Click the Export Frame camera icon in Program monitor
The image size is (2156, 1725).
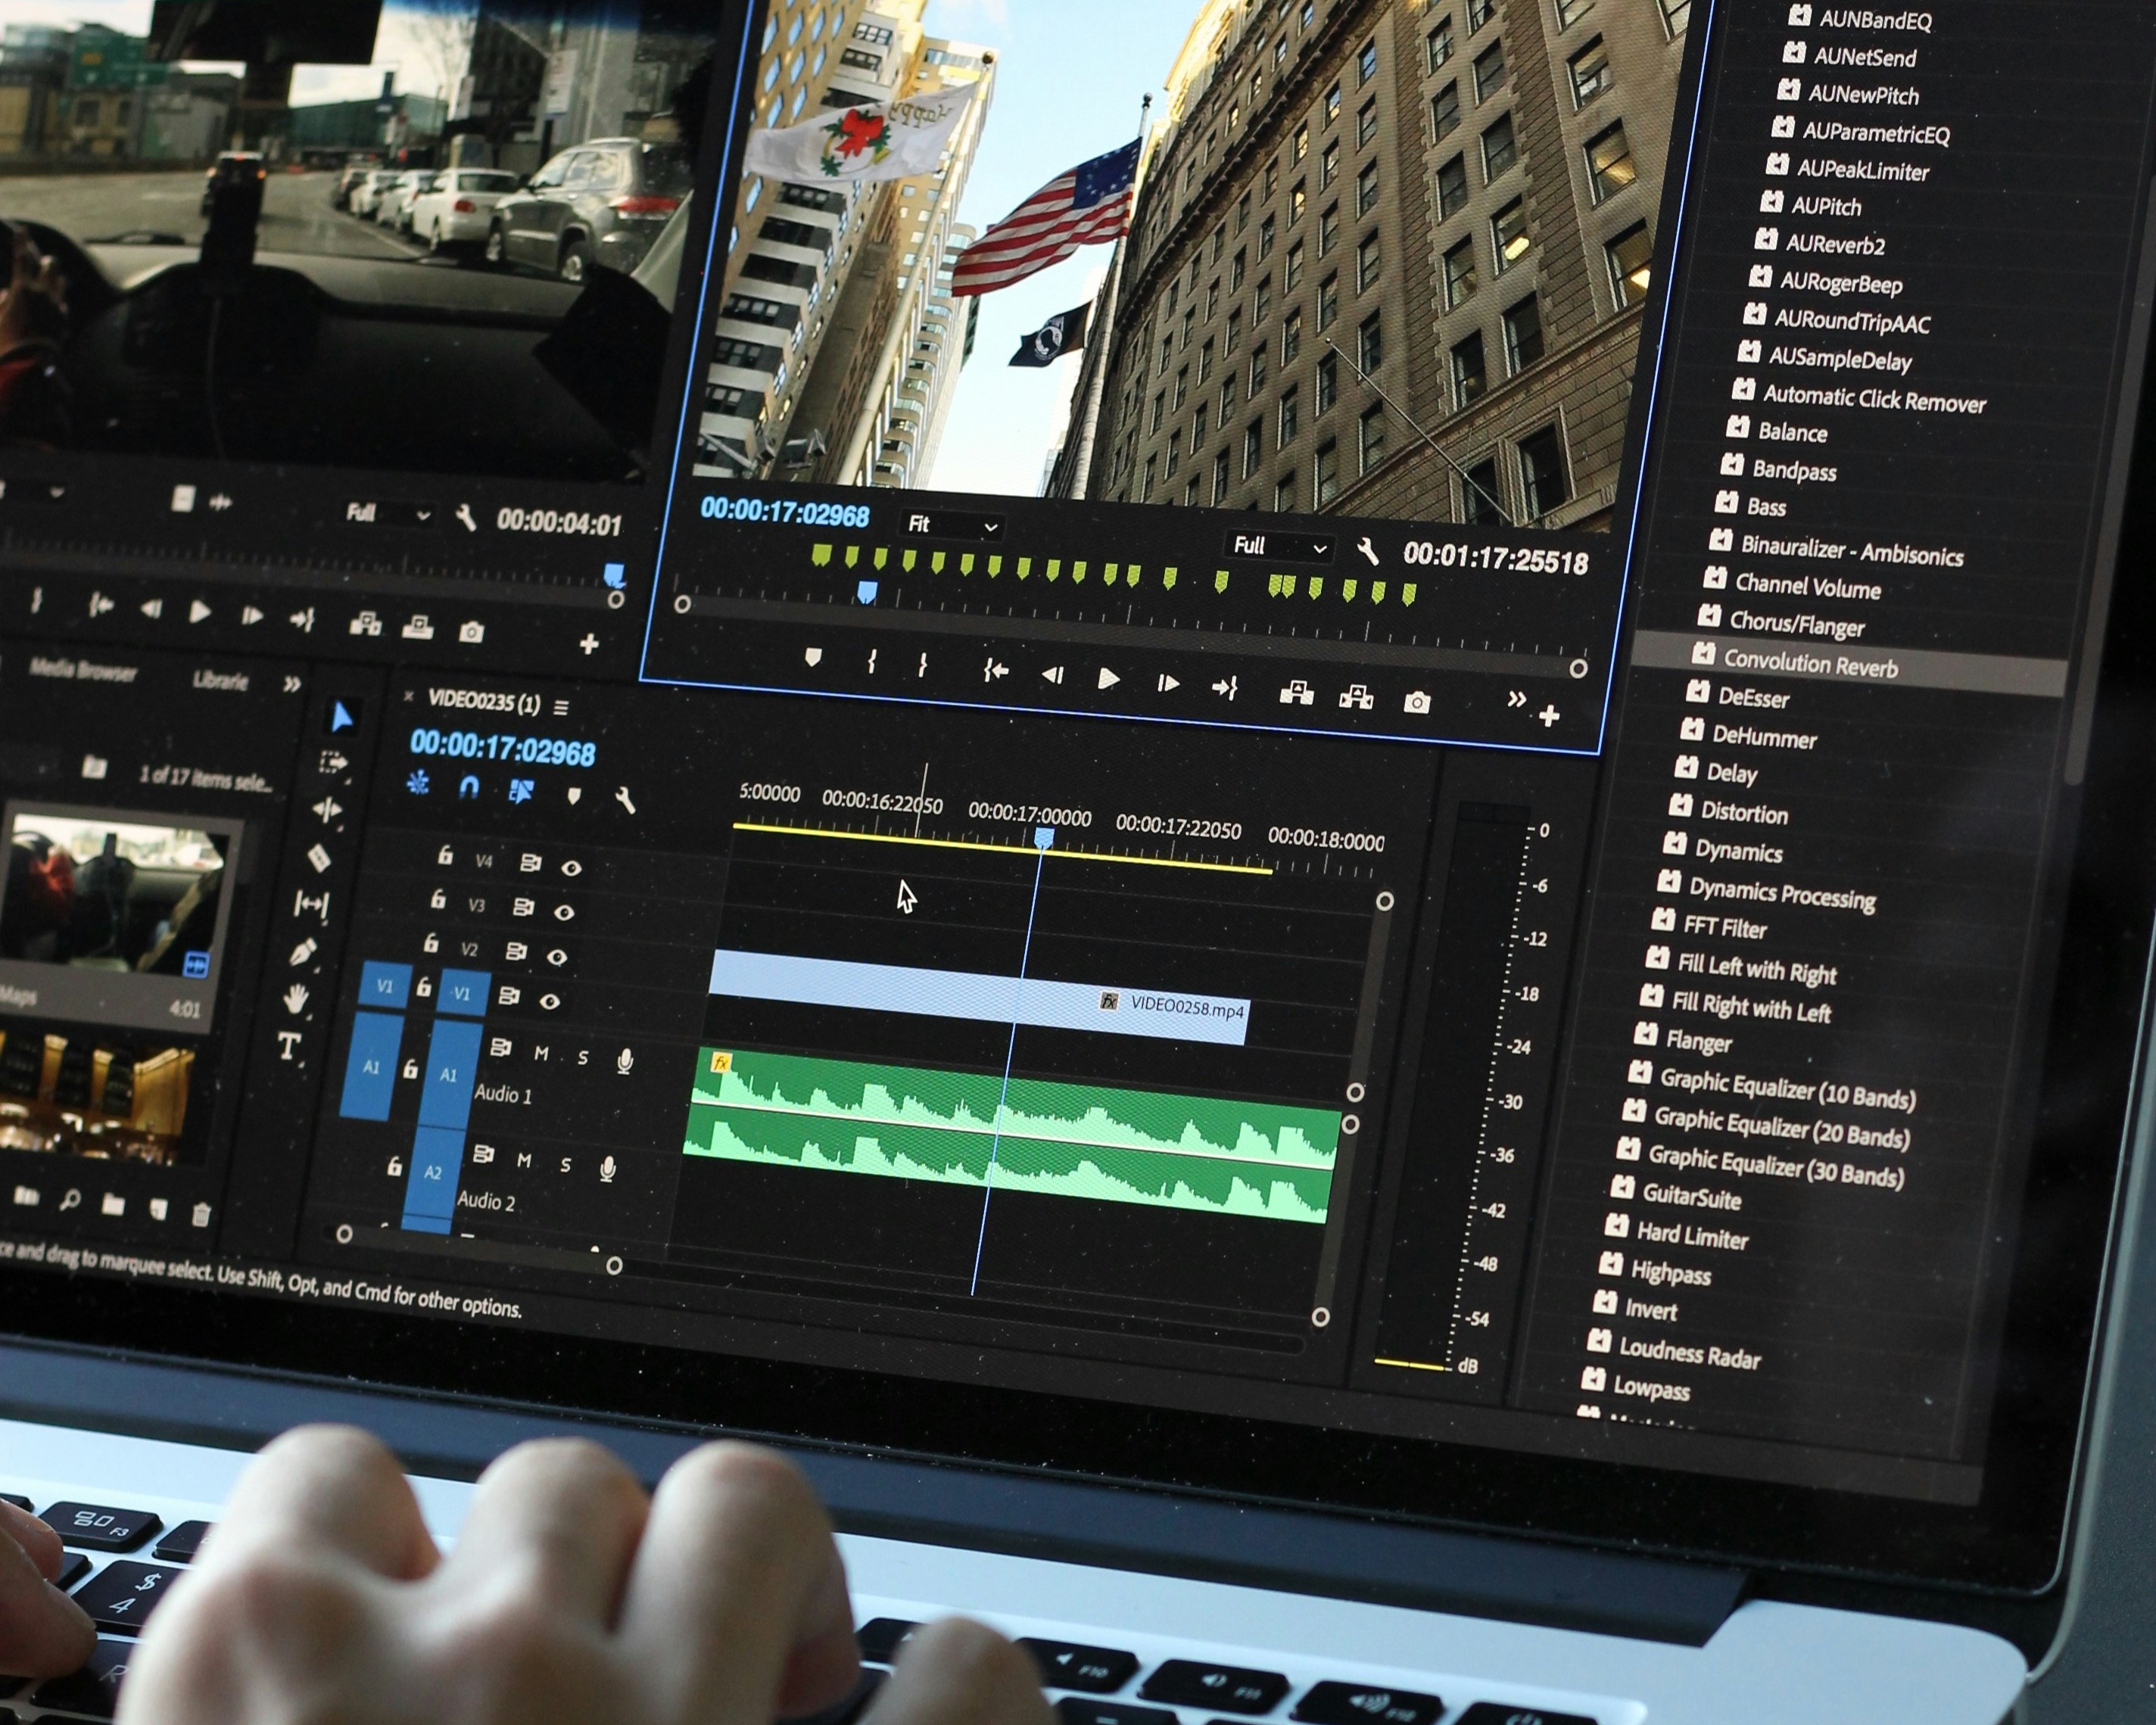coord(1416,703)
